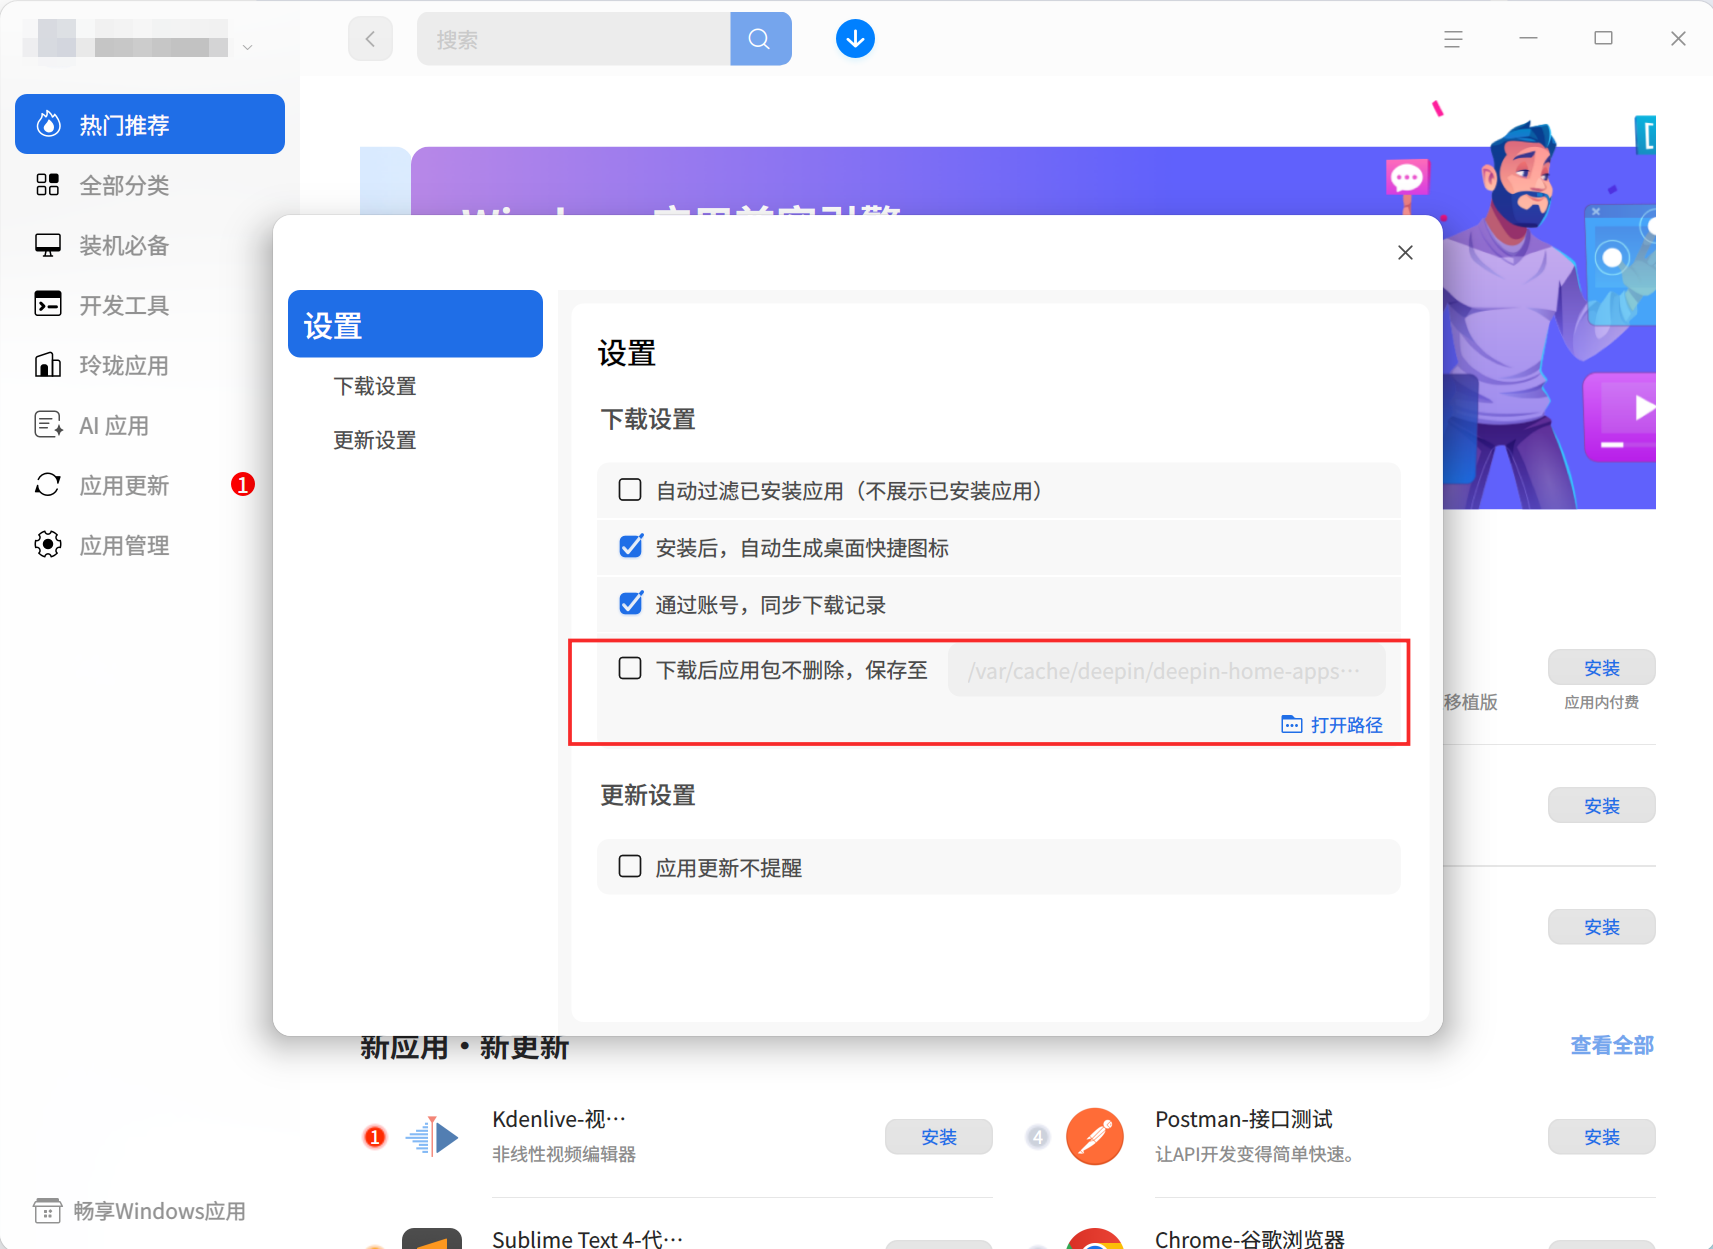The height and width of the screenshot is (1249, 1713).
Task: Jump to 更新设置 in dialog sidebar
Action: (375, 440)
